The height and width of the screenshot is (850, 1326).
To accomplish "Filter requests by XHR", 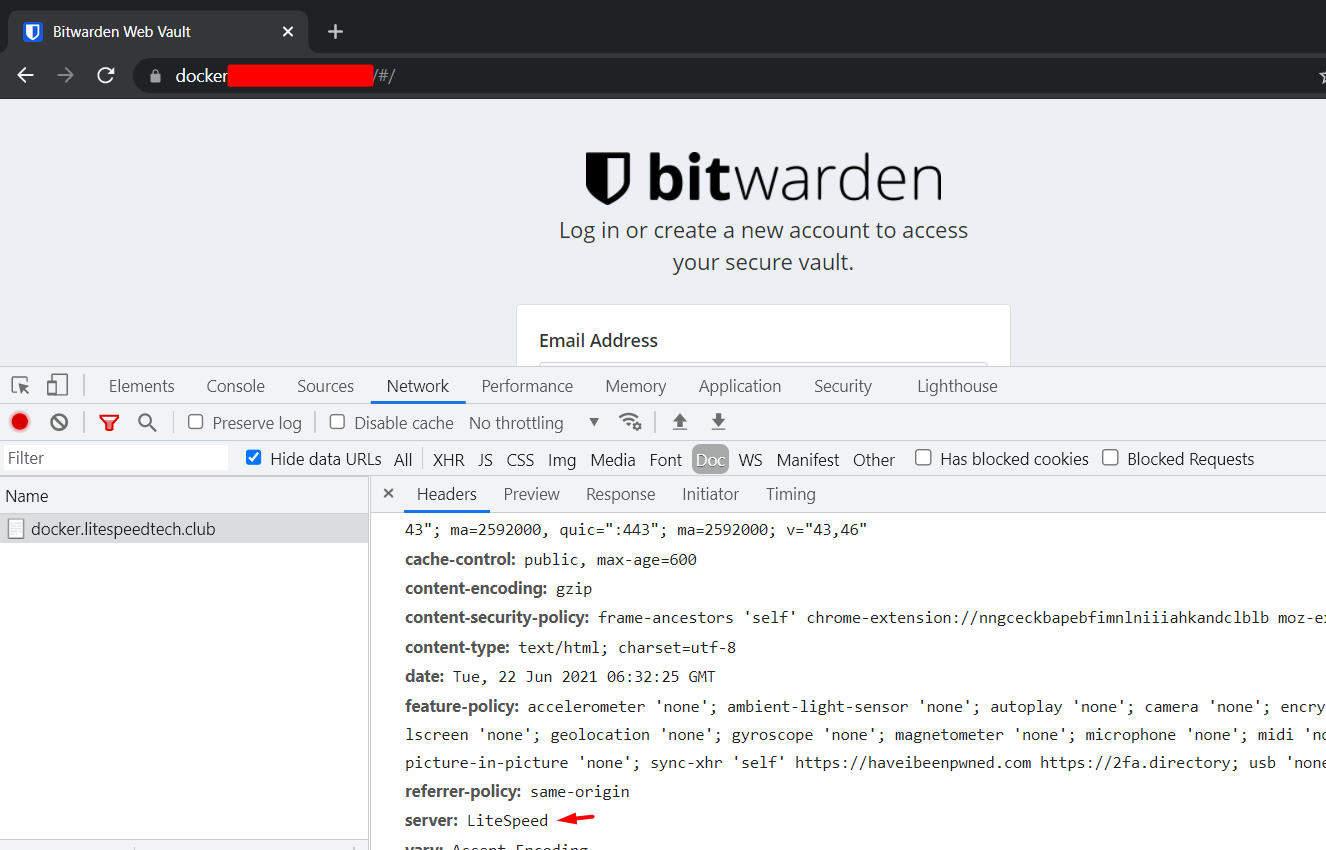I will coord(449,460).
